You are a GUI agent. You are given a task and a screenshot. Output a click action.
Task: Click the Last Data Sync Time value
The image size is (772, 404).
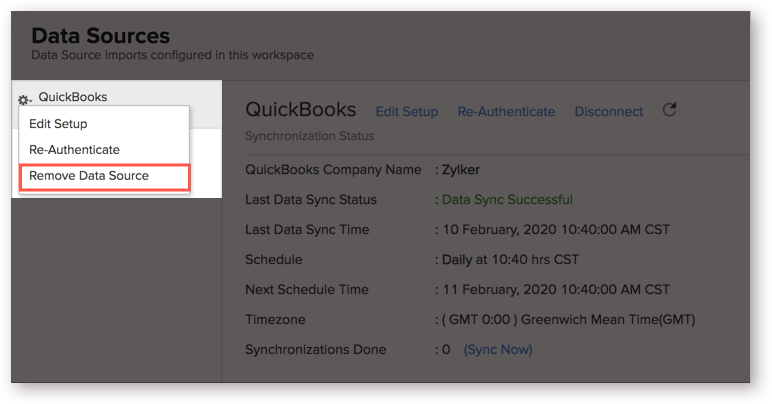click(556, 229)
